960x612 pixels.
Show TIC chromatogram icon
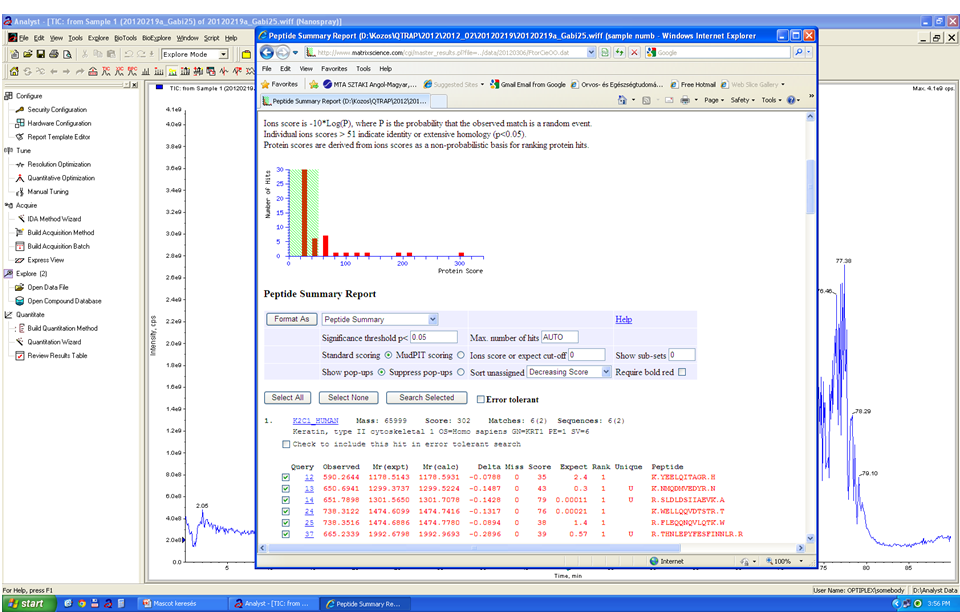click(x=107, y=72)
